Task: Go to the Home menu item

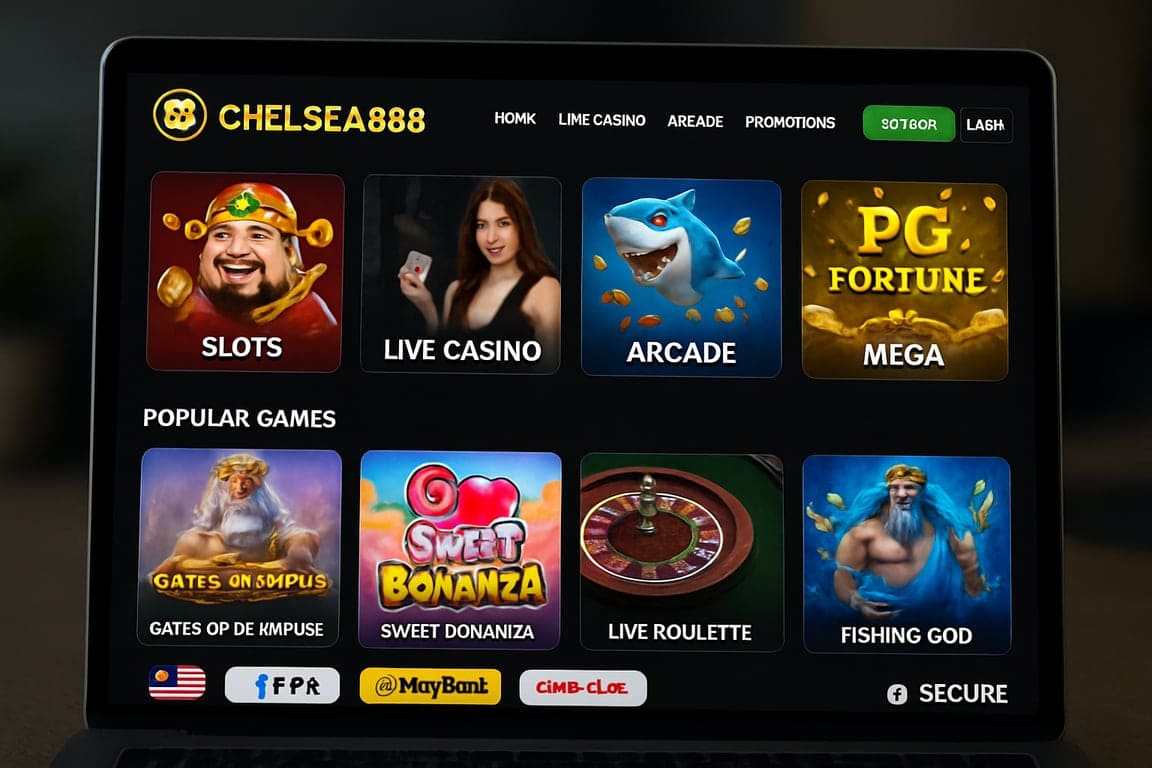Action: coord(515,118)
